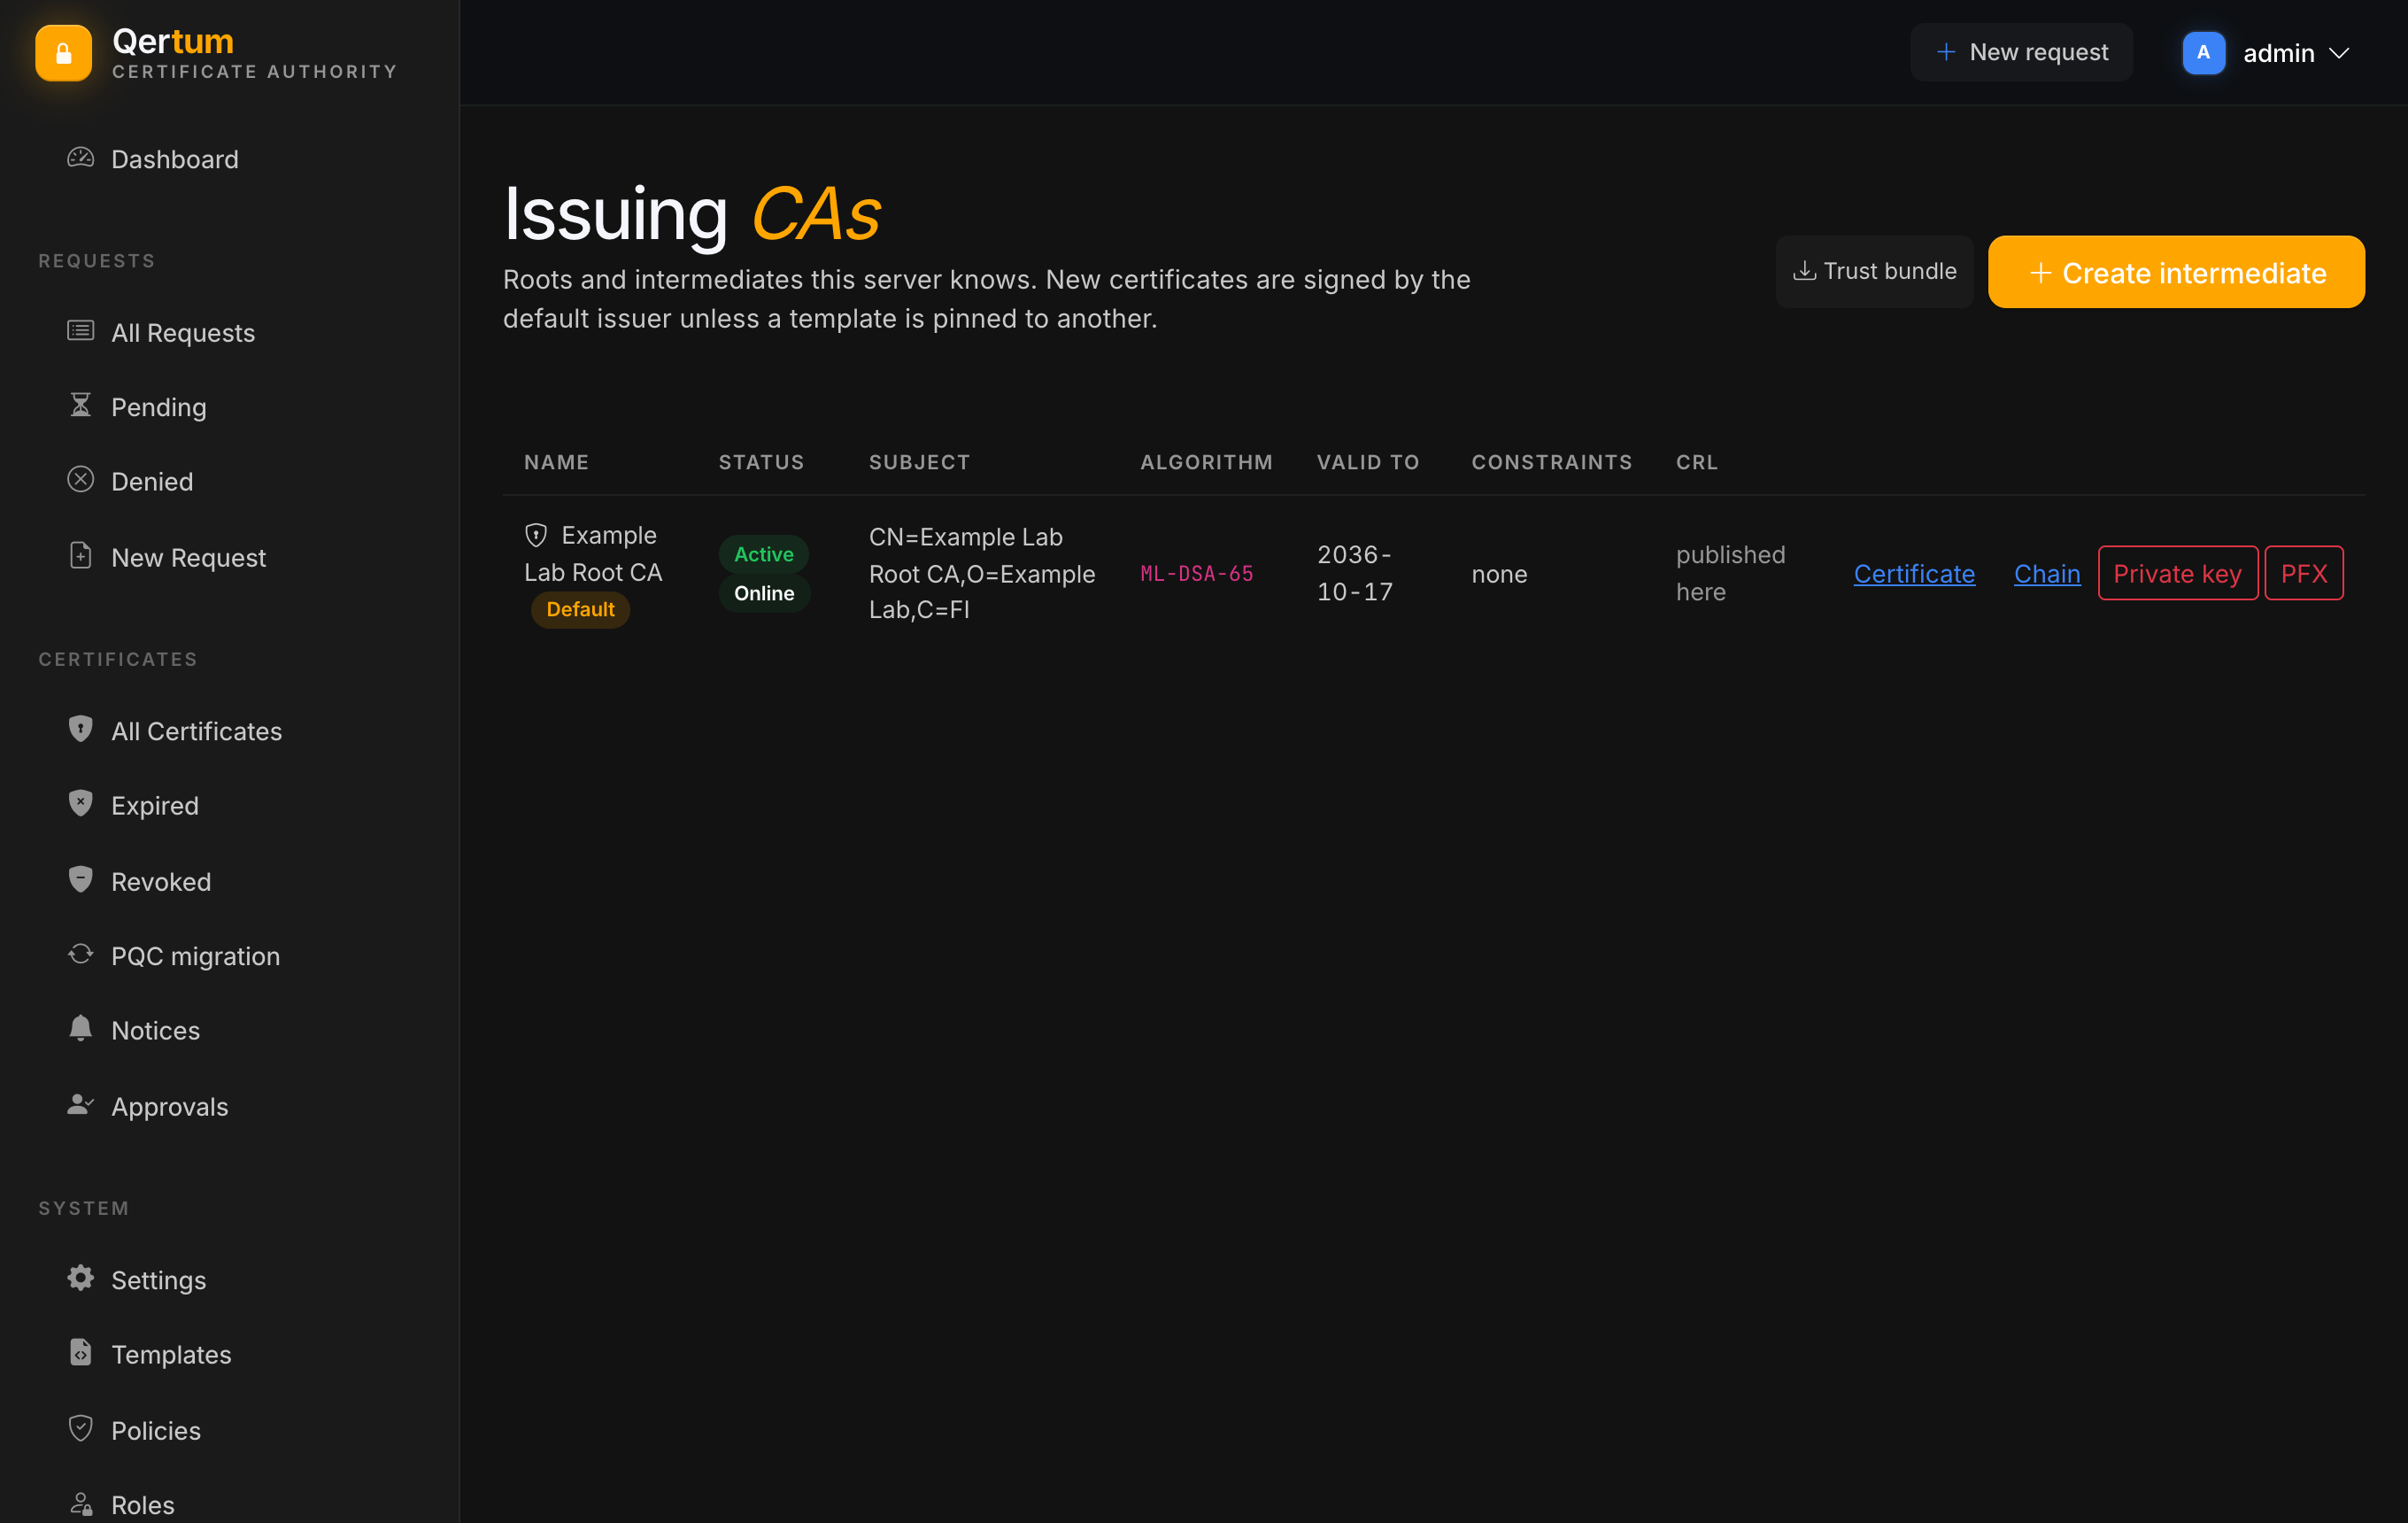Open the Chain link

tap(2047, 573)
